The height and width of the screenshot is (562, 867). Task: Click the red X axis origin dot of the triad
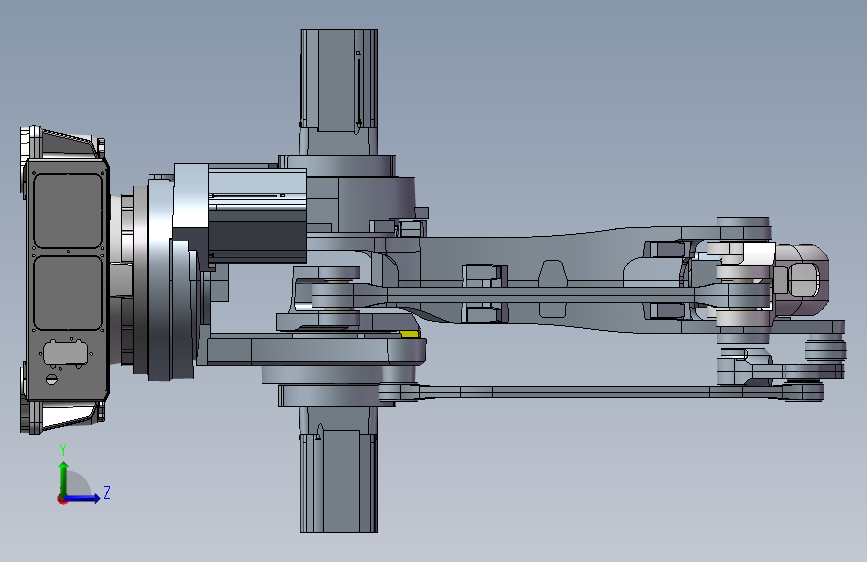tap(62, 499)
